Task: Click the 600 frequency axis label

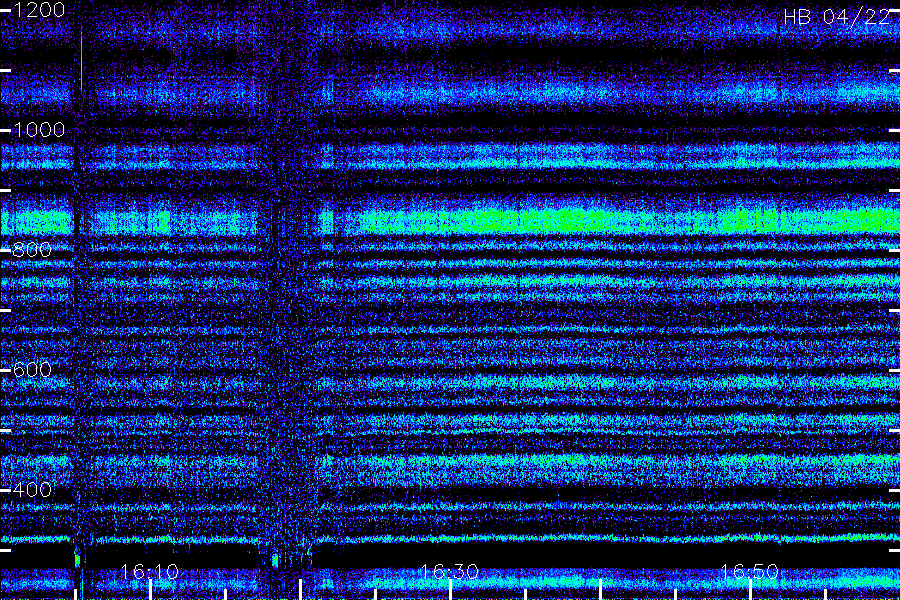Action: pyautogui.click(x=32, y=370)
